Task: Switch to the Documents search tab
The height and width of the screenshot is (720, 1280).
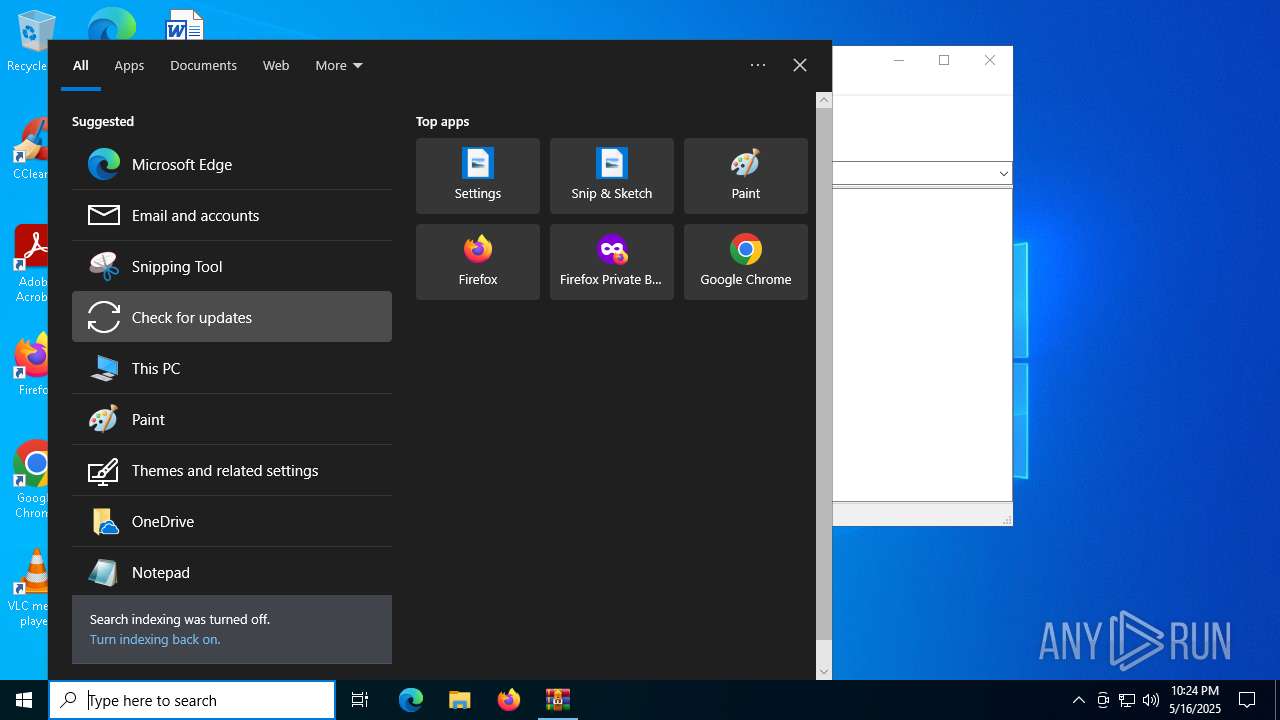Action: (203, 66)
